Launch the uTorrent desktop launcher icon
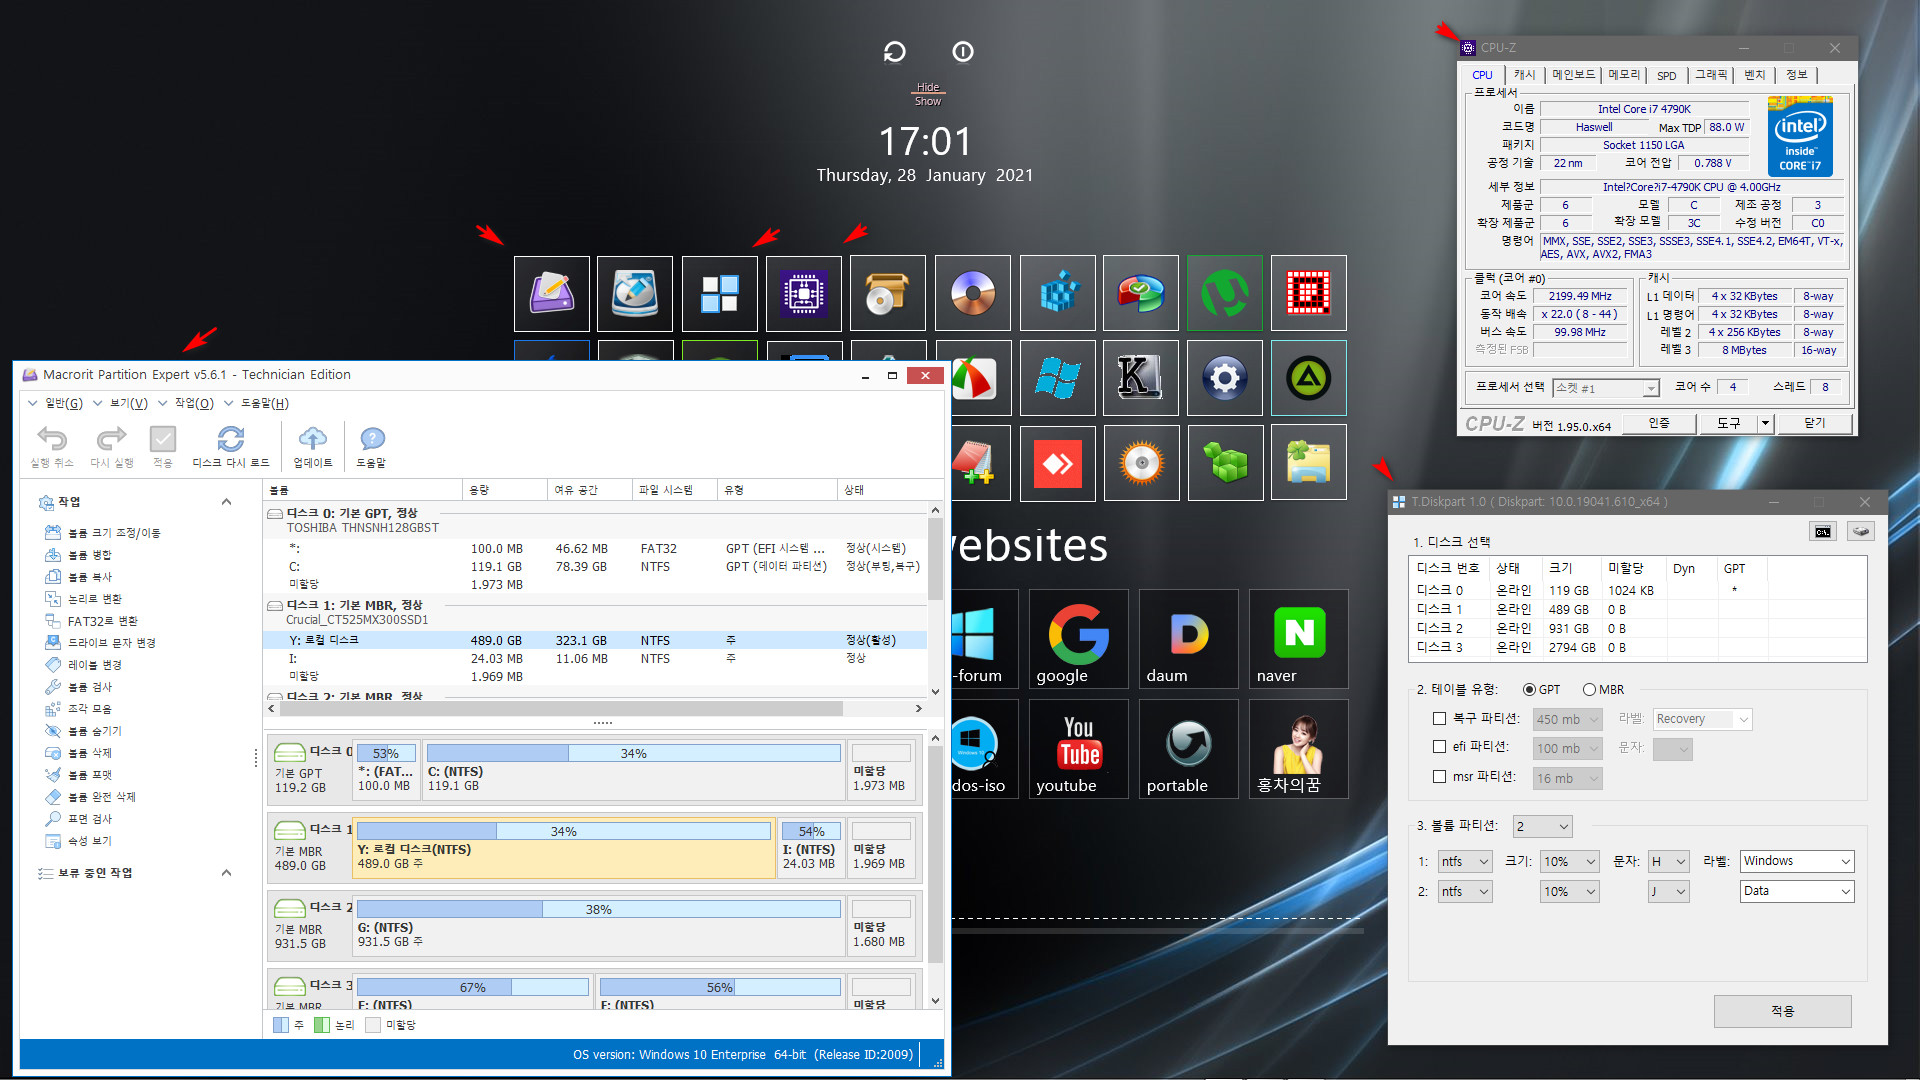 [1225, 293]
